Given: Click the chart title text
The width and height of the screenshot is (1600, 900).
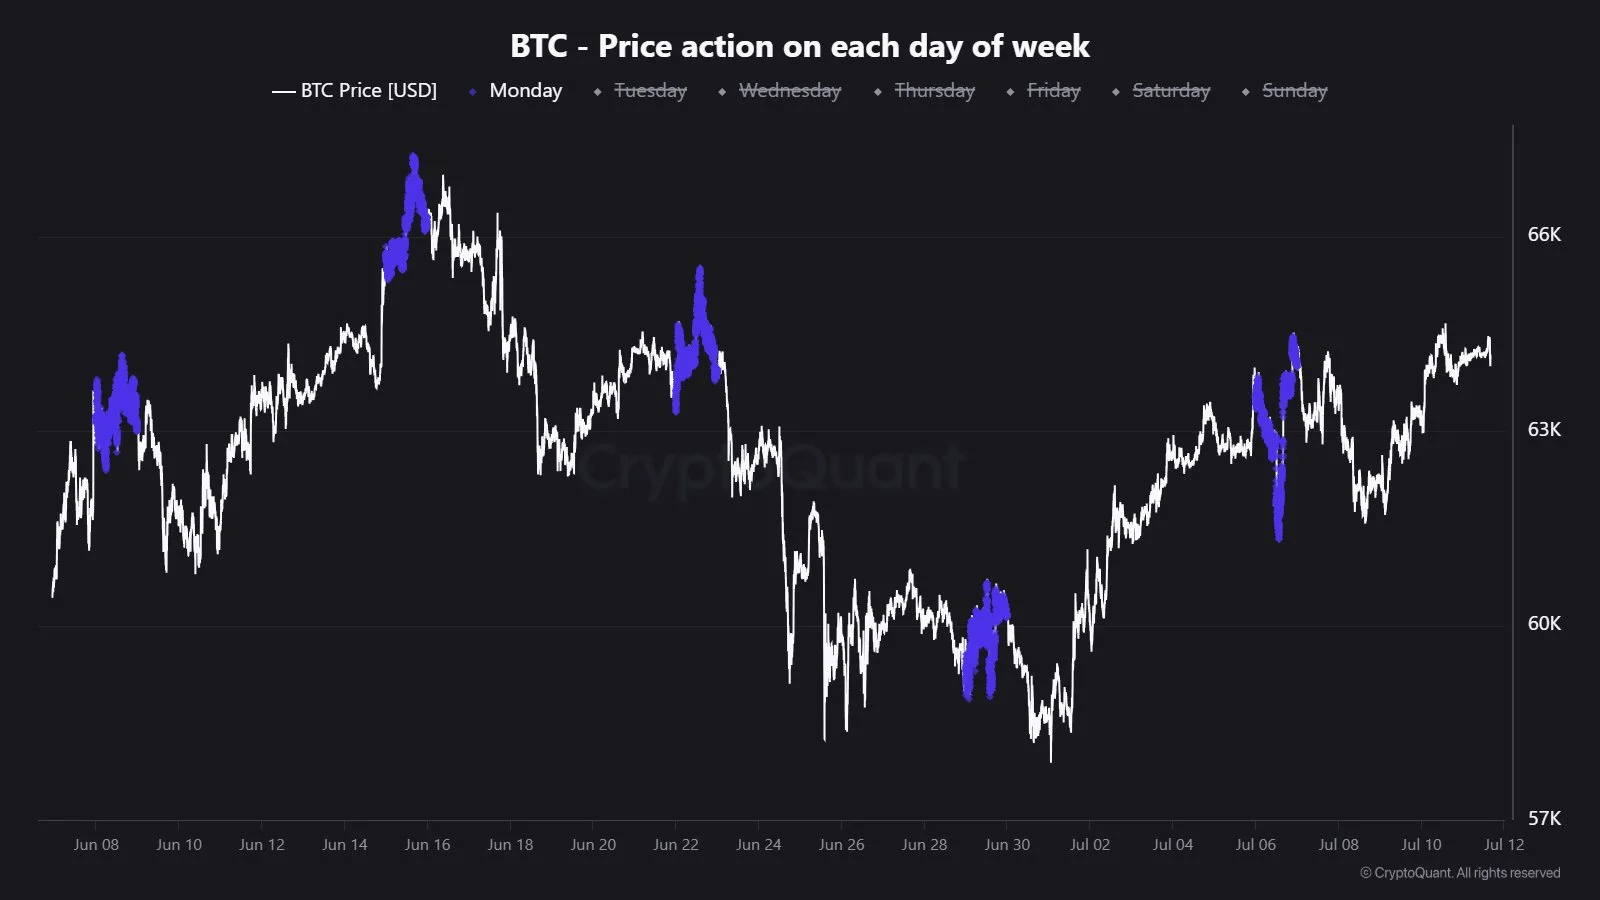Looking at the screenshot, I should tap(800, 46).
